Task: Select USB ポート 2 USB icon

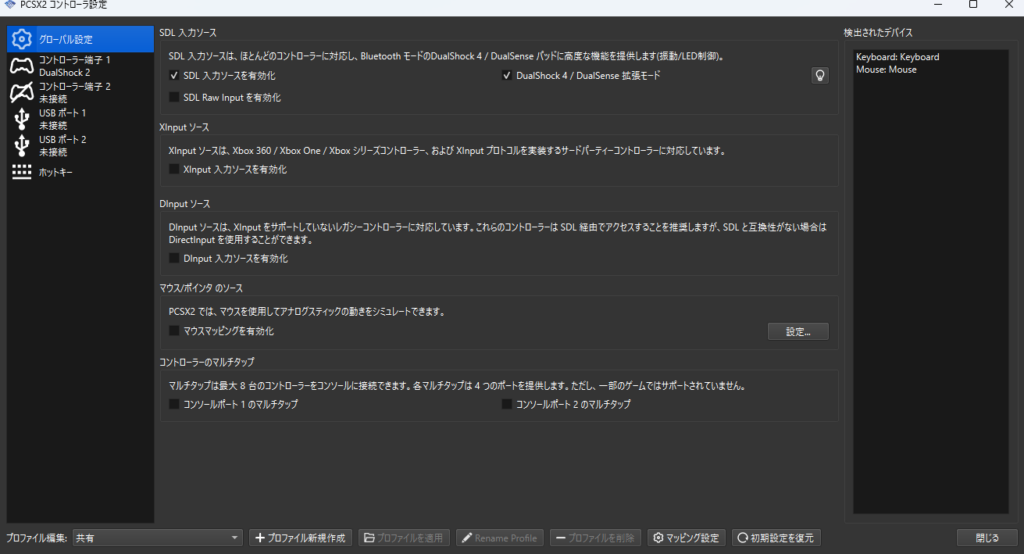Action: (x=22, y=146)
